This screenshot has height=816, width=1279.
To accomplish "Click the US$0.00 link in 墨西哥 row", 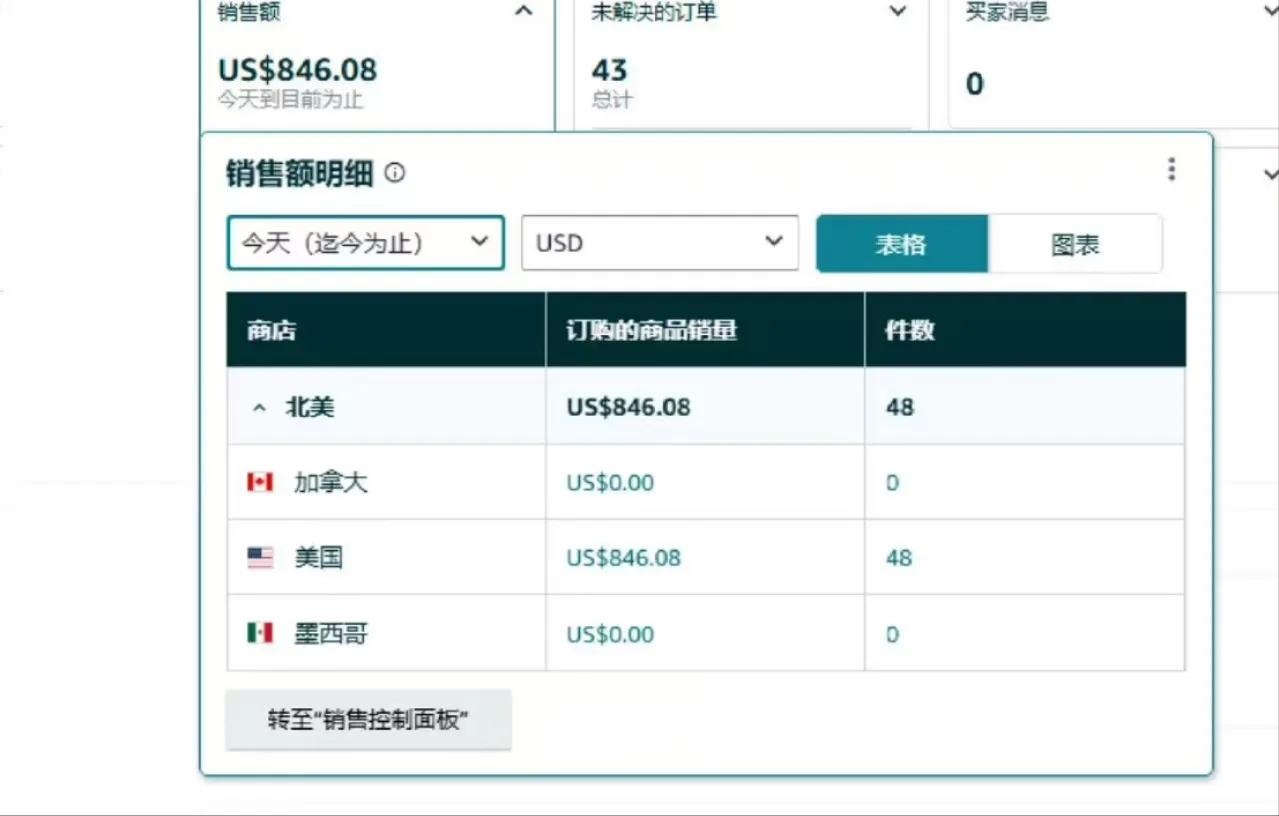I will tap(610, 634).
